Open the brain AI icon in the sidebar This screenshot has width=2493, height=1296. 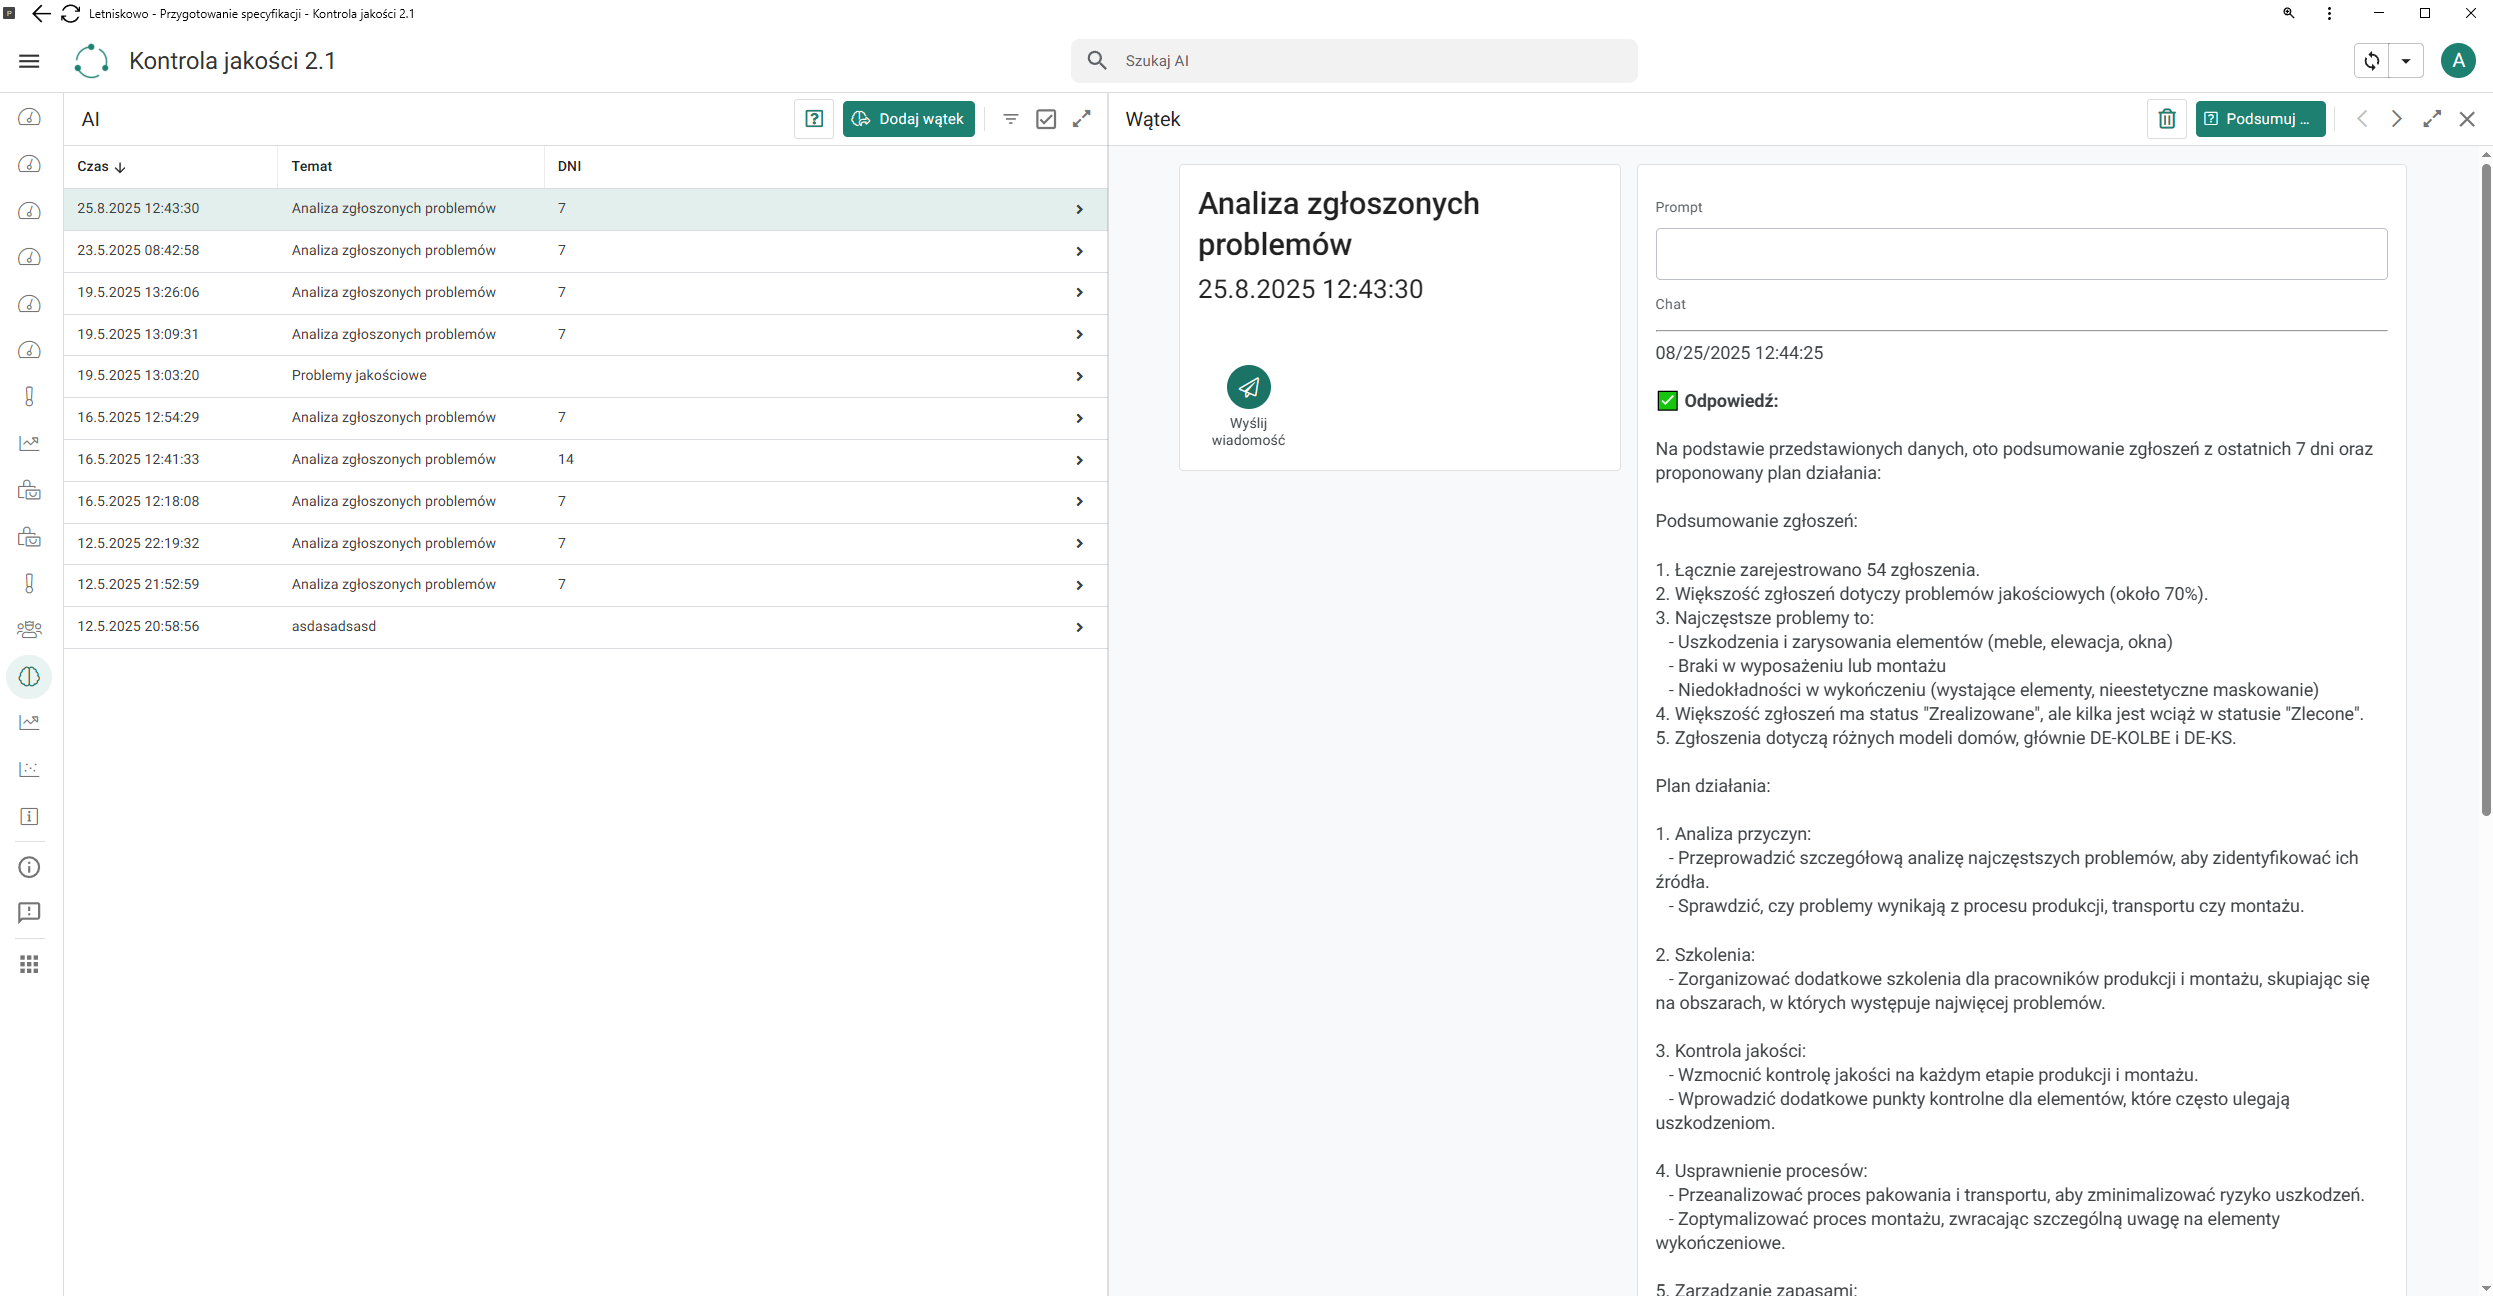(x=29, y=677)
